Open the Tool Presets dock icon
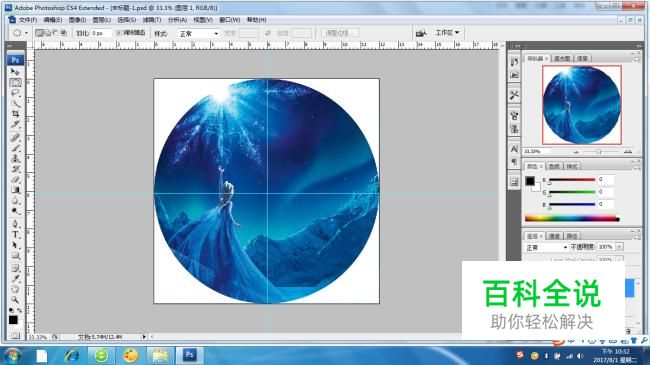The image size is (650, 365). (x=514, y=95)
